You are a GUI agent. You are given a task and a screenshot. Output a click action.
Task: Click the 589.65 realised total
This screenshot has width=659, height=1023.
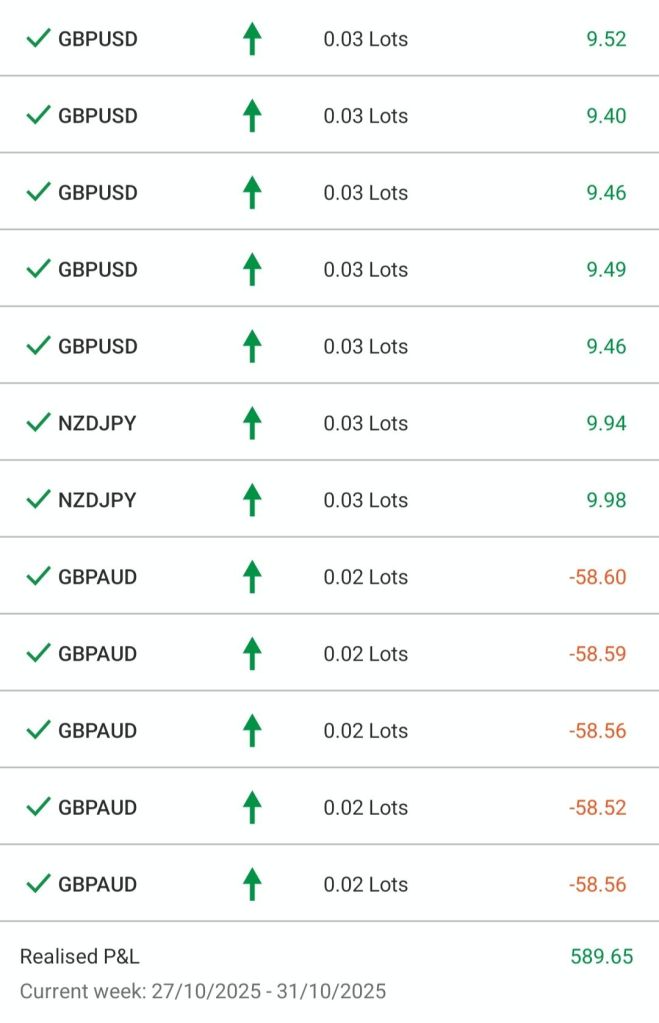(x=602, y=956)
